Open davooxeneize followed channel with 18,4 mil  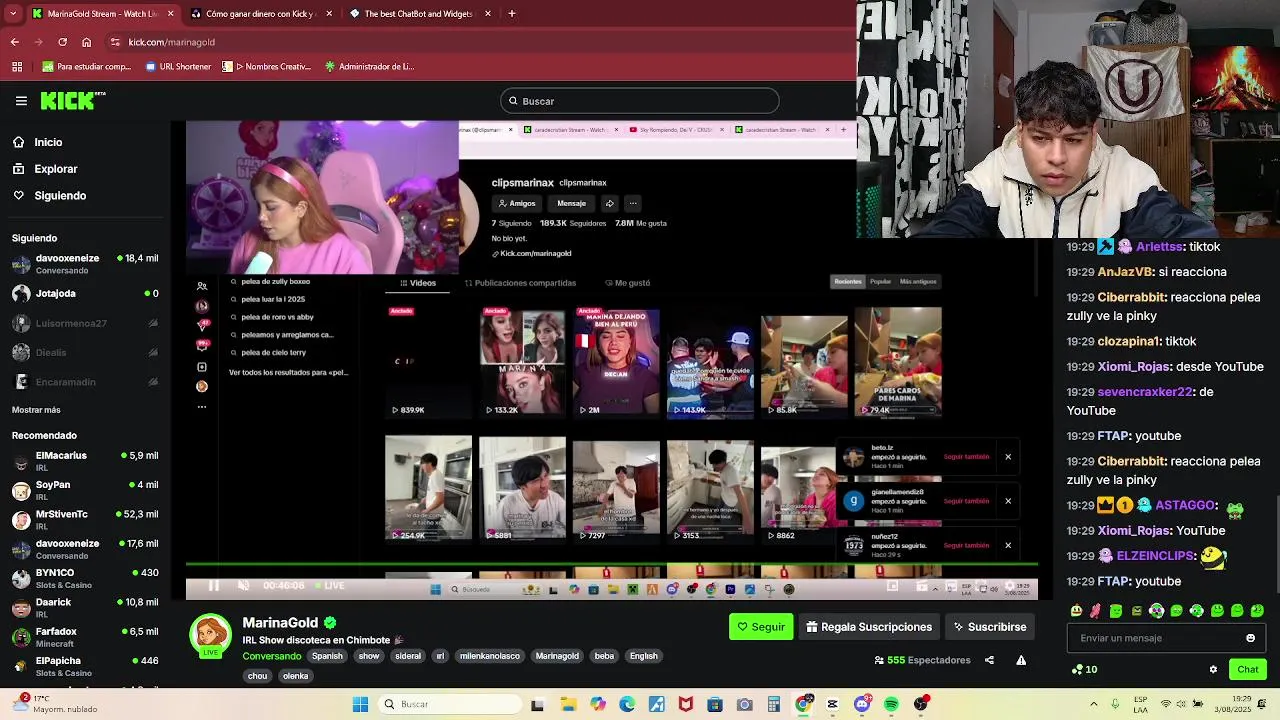coord(85,264)
